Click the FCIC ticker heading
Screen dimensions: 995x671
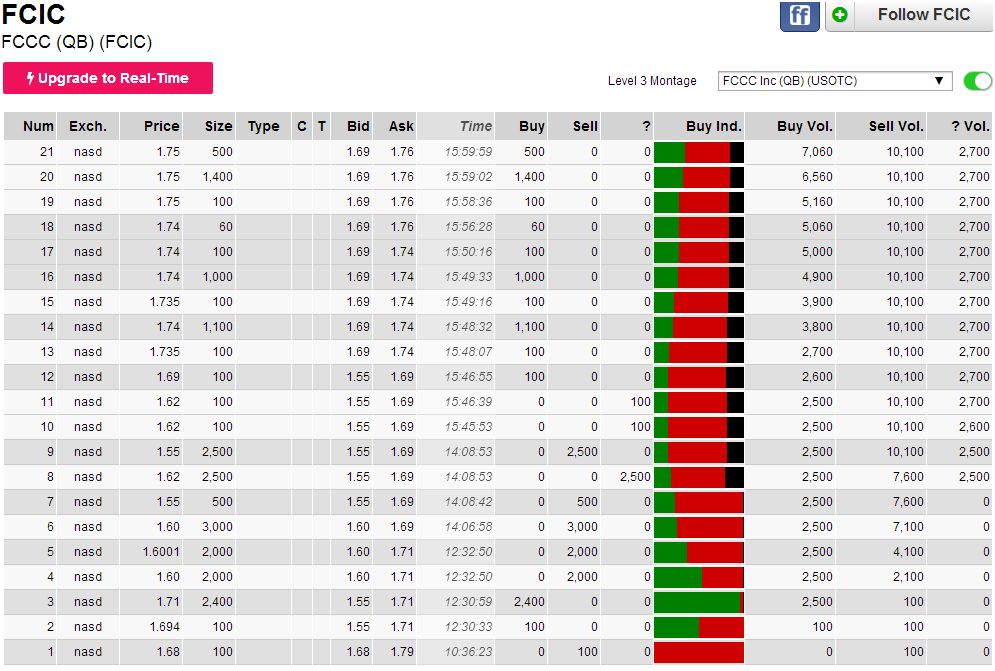[33, 15]
